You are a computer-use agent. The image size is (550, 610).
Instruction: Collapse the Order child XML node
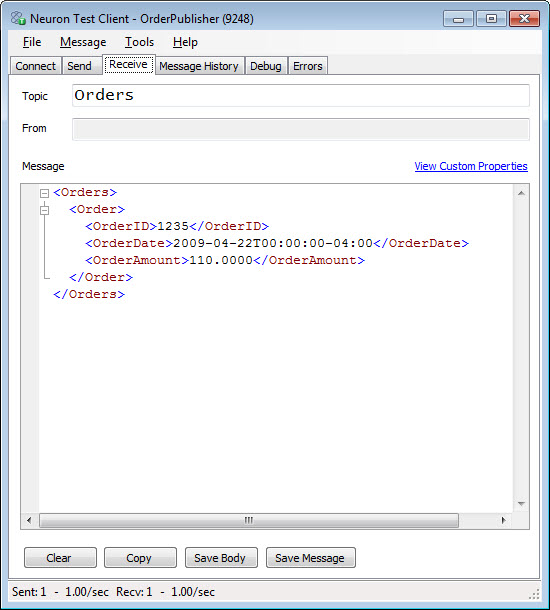pos(45,210)
